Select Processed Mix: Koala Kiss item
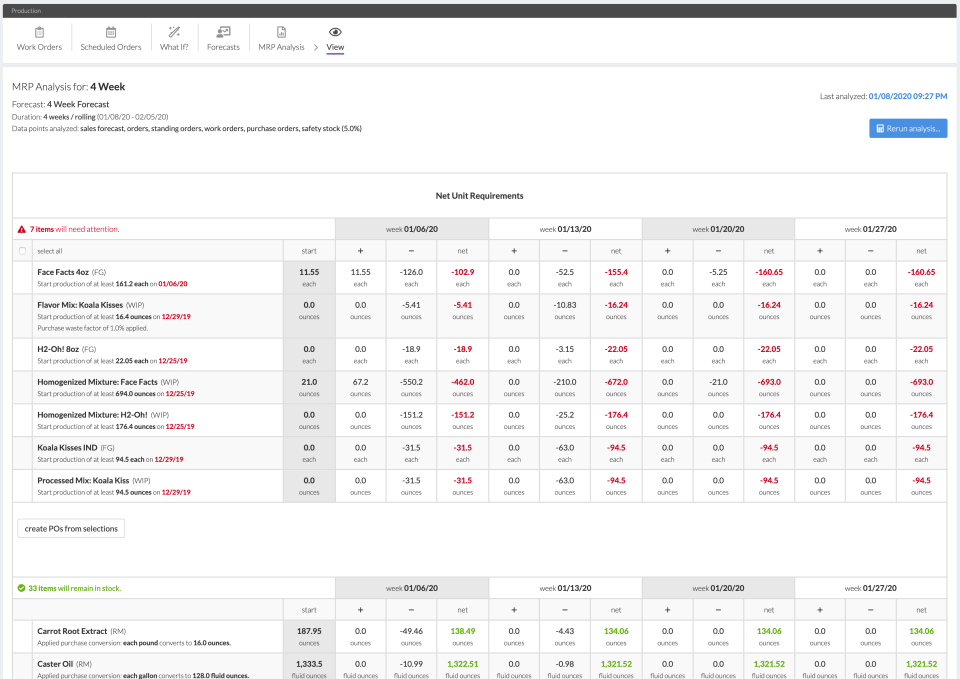The image size is (960, 679). [83, 481]
